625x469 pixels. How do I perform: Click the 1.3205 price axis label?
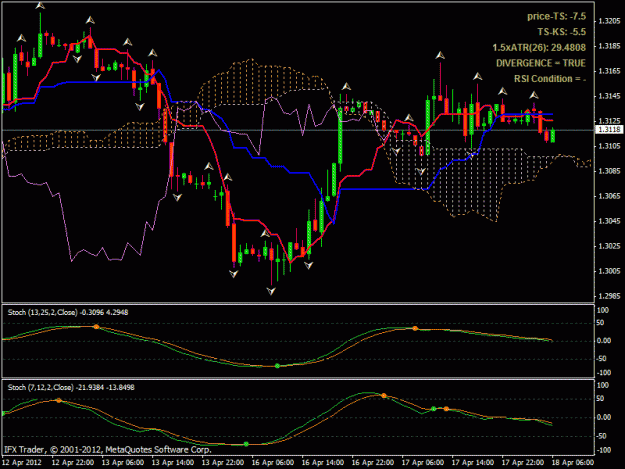coord(609,21)
